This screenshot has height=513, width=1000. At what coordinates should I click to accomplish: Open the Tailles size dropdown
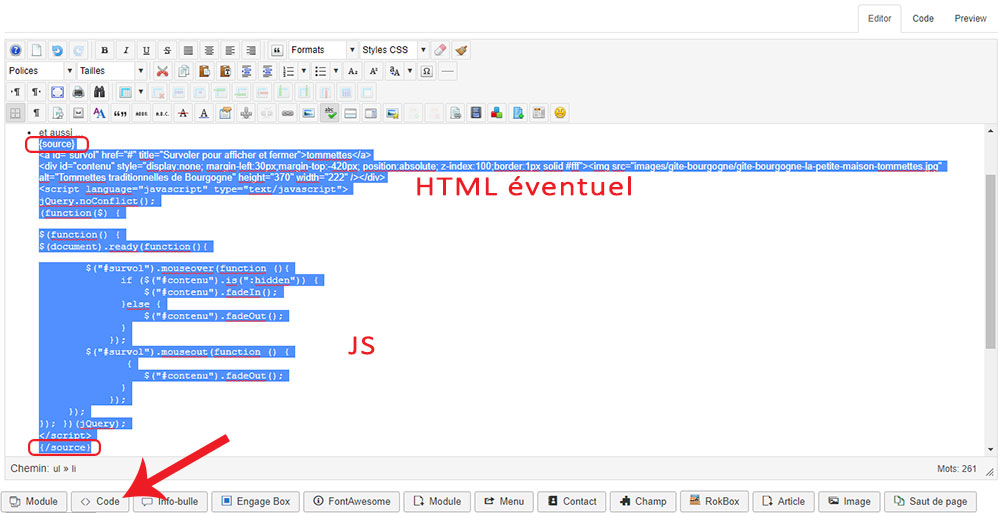[x=112, y=71]
